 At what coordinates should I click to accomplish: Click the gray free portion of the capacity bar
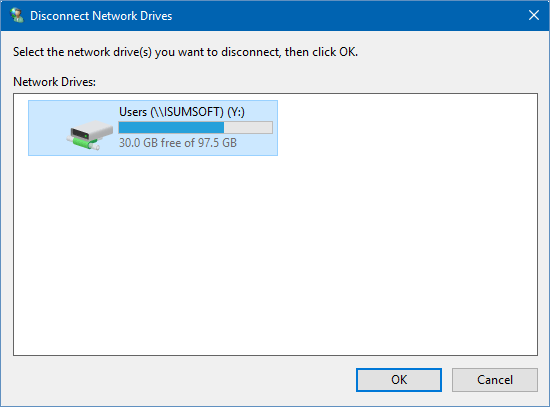coord(248,127)
